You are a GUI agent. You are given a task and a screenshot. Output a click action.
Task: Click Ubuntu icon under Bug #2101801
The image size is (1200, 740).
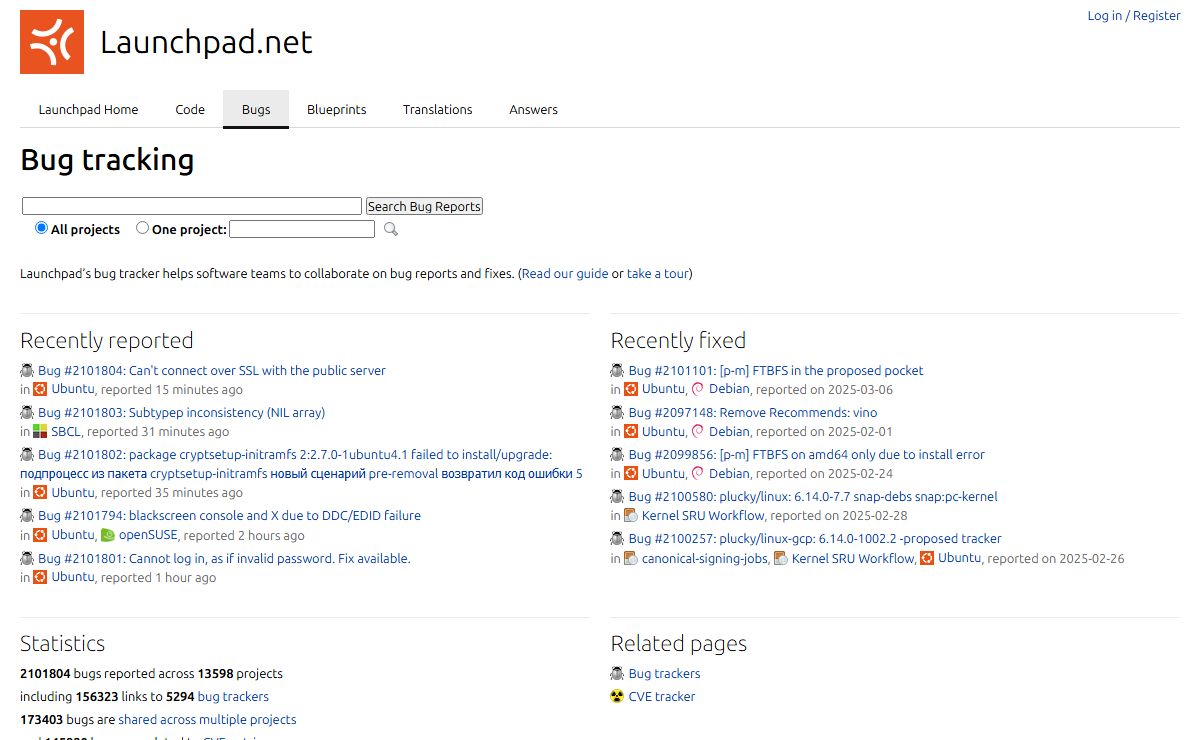40,577
